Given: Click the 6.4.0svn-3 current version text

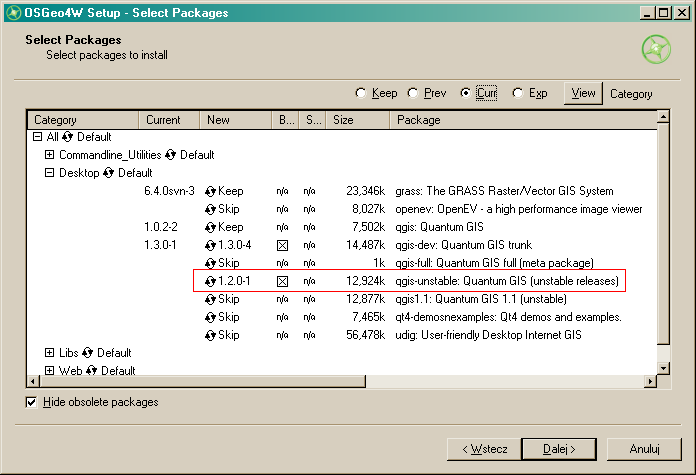Looking at the screenshot, I should pyautogui.click(x=169, y=191).
